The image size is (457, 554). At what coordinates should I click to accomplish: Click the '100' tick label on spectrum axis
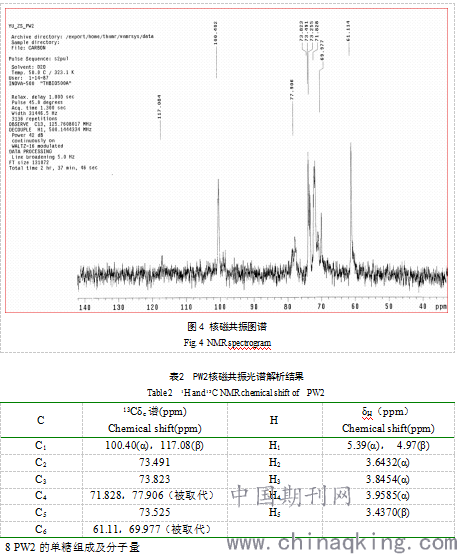(220, 307)
